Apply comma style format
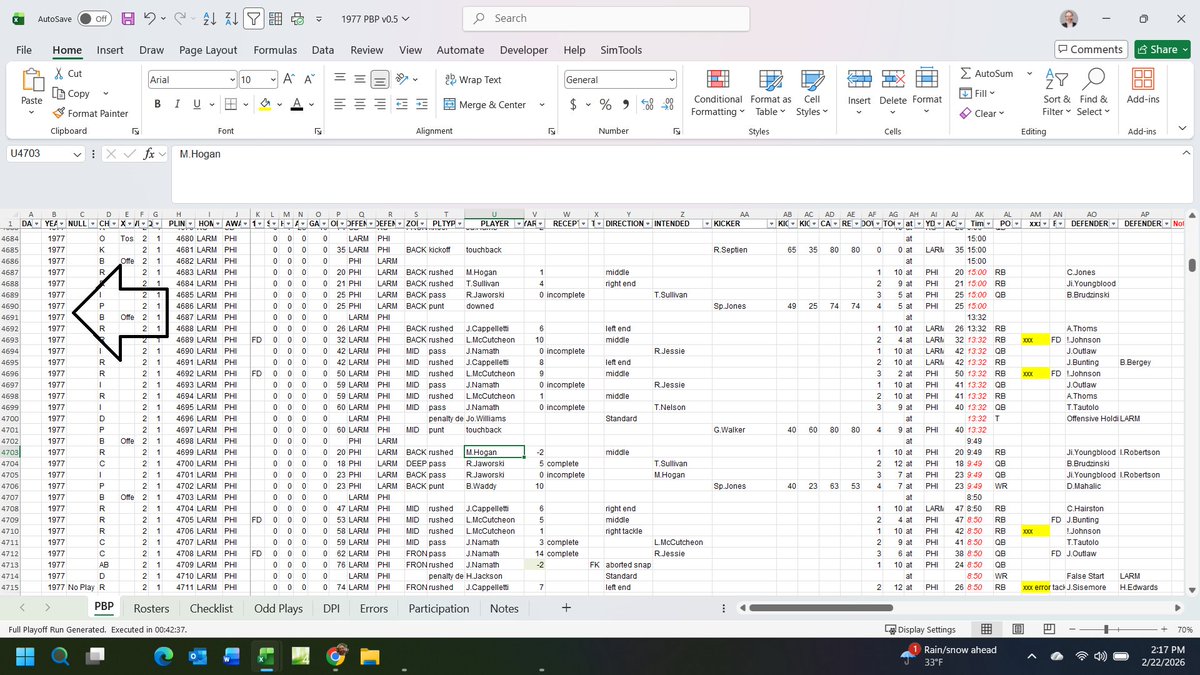The width and height of the screenshot is (1200, 675). pyautogui.click(x=625, y=105)
